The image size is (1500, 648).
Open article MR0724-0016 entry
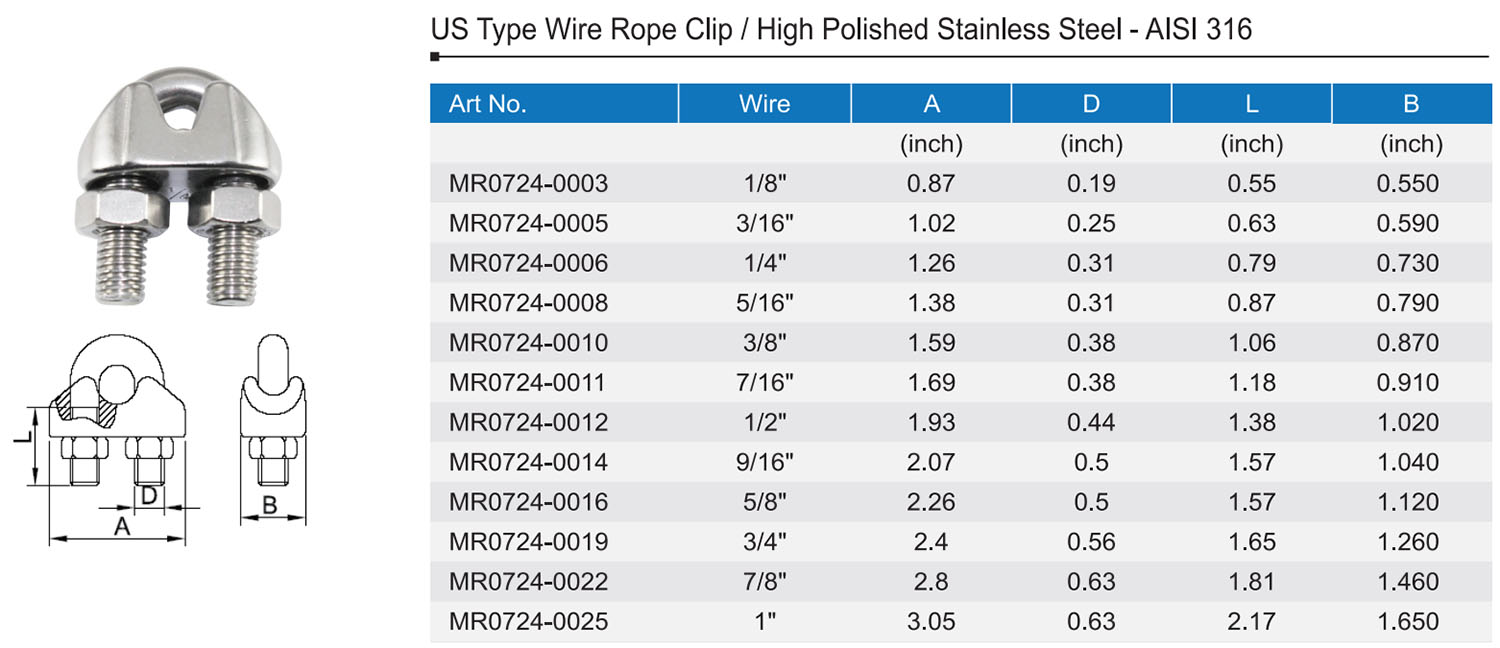(x=528, y=502)
